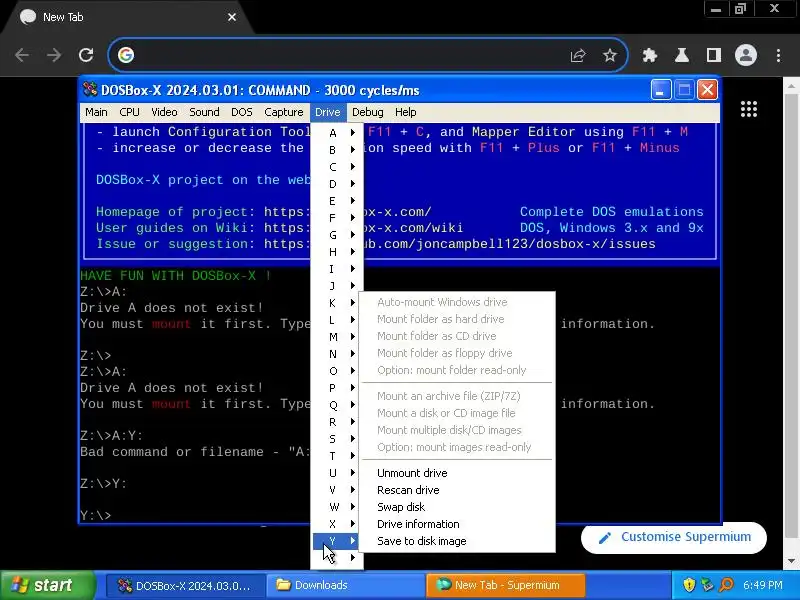Expand drive H submenu

pyautogui.click(x=337, y=252)
